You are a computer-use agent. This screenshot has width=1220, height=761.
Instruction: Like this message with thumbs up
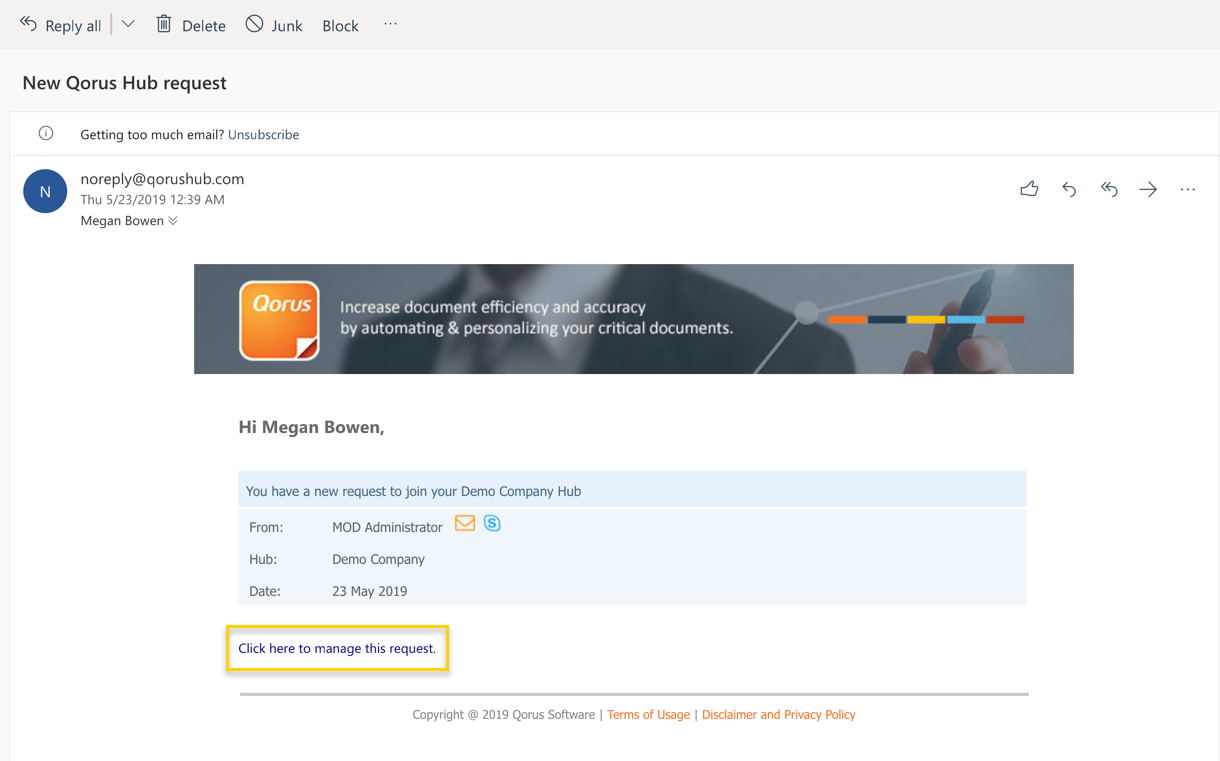pos(1029,189)
